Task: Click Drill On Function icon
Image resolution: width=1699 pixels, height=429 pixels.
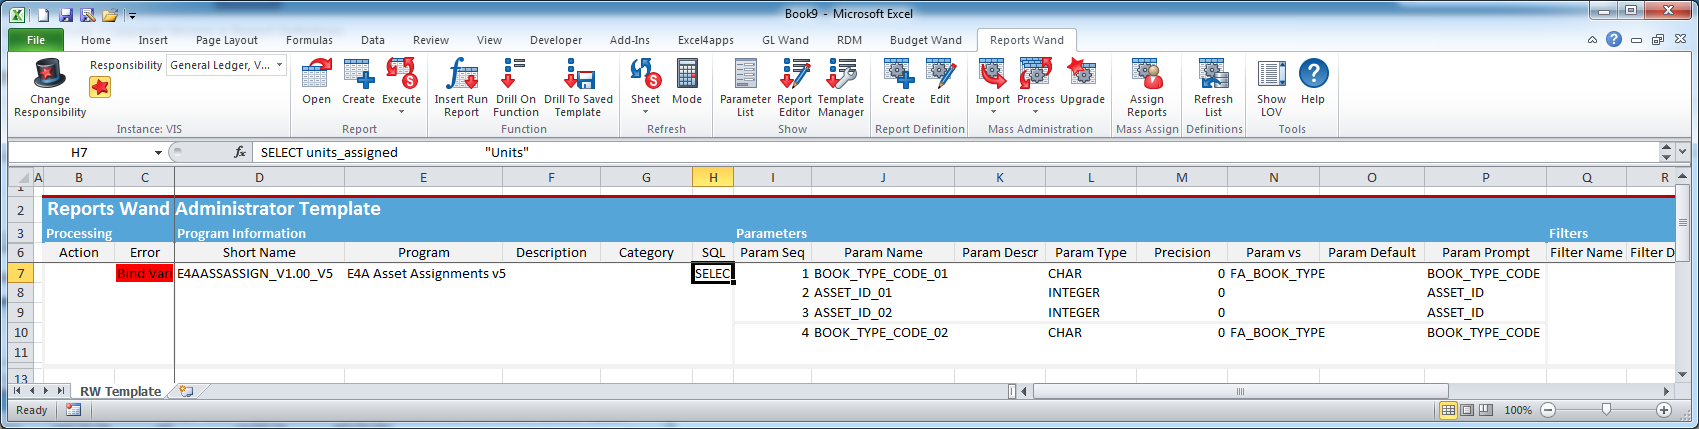Action: pos(515,75)
